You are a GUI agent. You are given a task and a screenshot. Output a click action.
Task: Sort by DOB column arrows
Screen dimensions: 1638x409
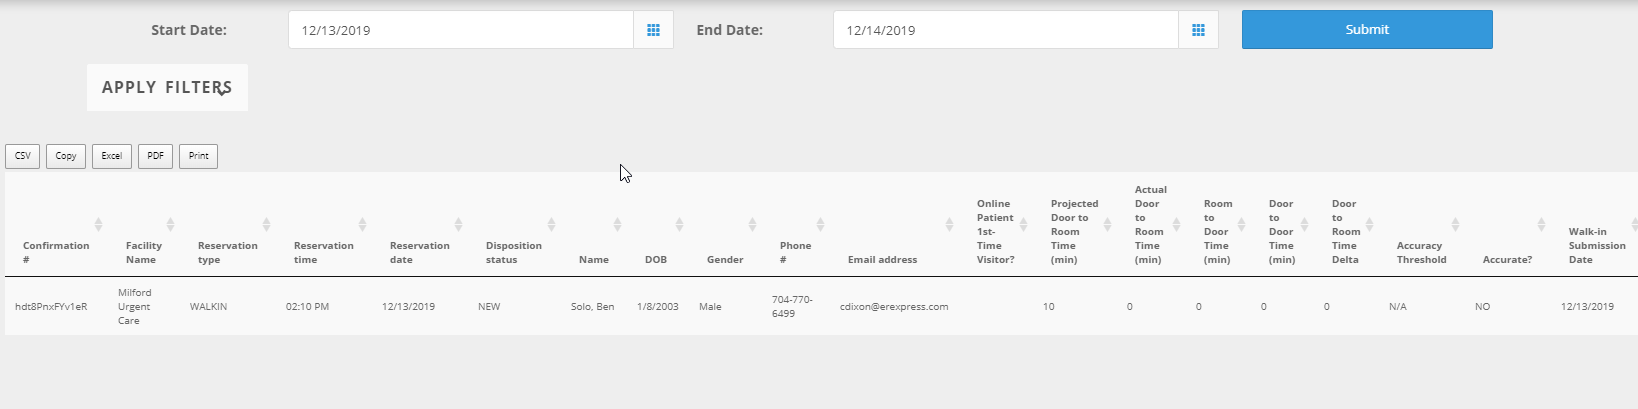[679, 224]
